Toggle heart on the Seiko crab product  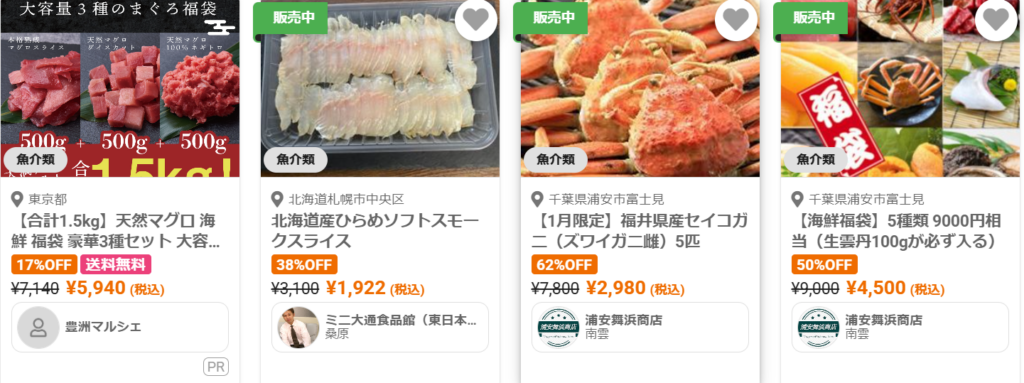pos(736,20)
